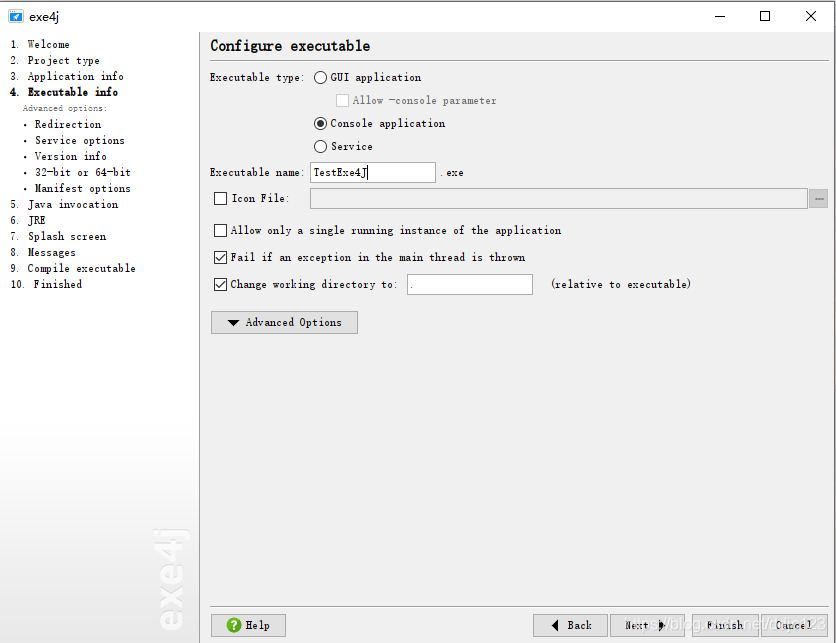Click the Help button
The width and height of the screenshot is (836, 643).
pyautogui.click(x=248, y=625)
